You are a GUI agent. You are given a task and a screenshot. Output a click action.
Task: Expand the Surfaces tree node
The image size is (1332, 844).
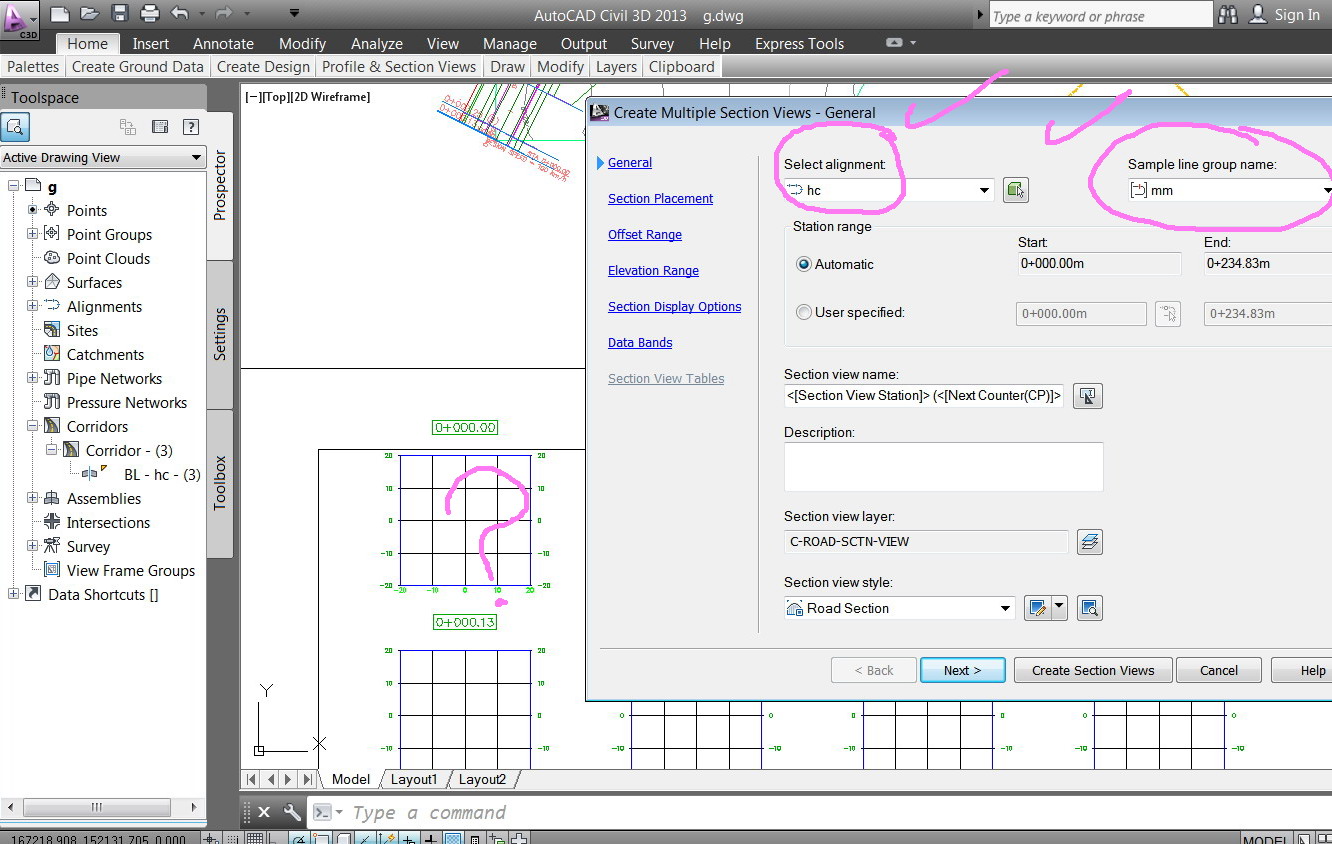coord(32,283)
